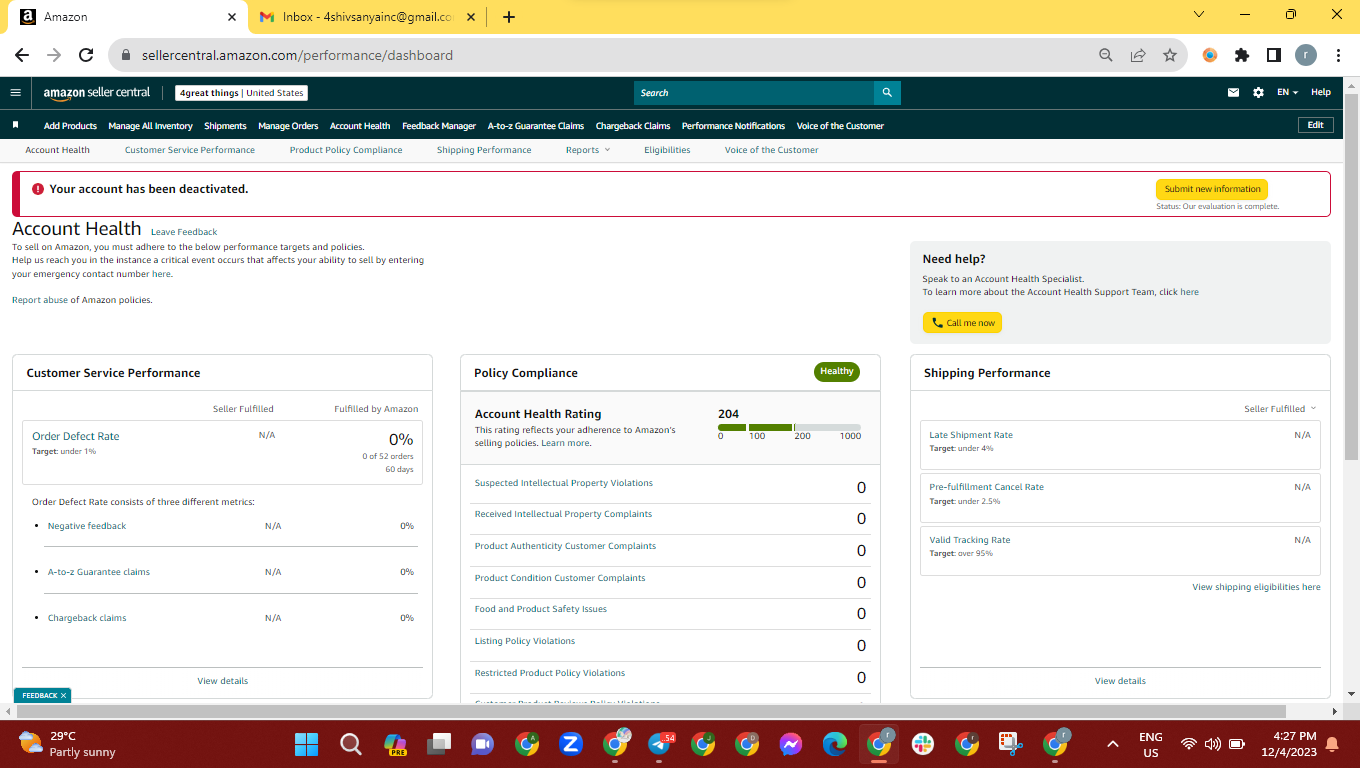Expand the Seller Fulfilled shipping dropdown
This screenshot has height=768, width=1360.
(x=1280, y=409)
